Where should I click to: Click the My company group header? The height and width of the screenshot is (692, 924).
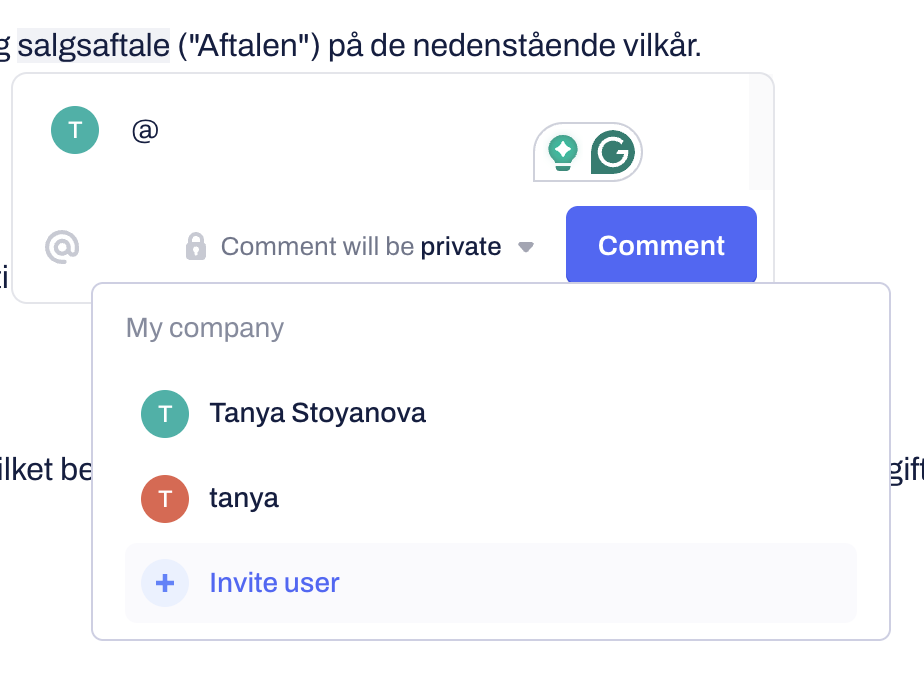point(204,328)
